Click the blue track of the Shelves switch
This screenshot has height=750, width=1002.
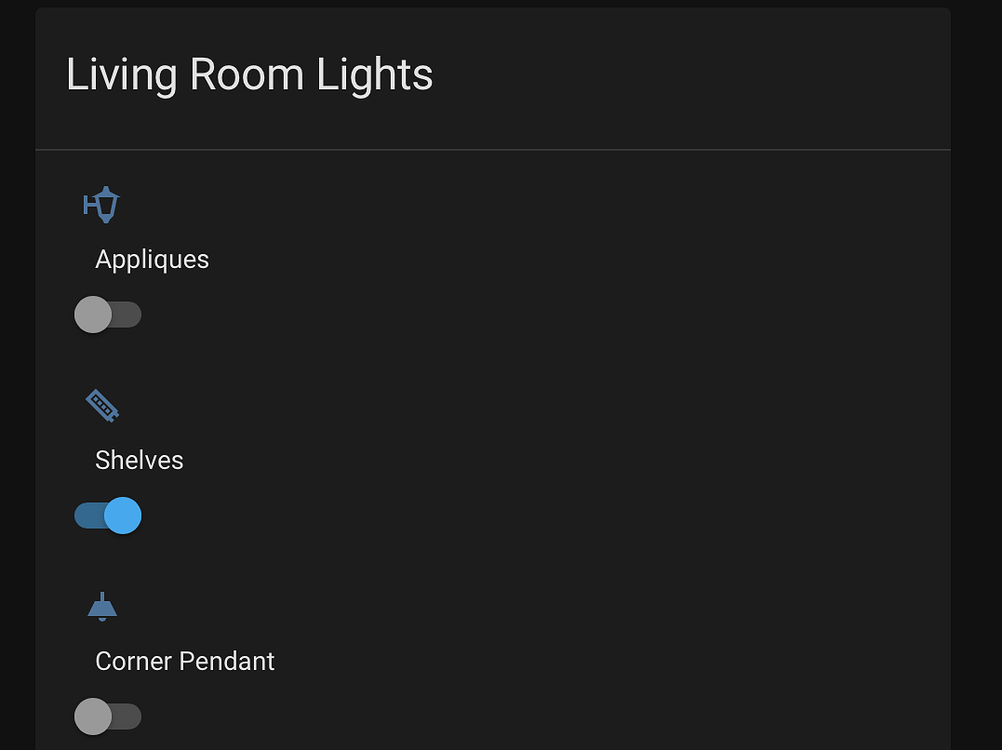(87, 516)
